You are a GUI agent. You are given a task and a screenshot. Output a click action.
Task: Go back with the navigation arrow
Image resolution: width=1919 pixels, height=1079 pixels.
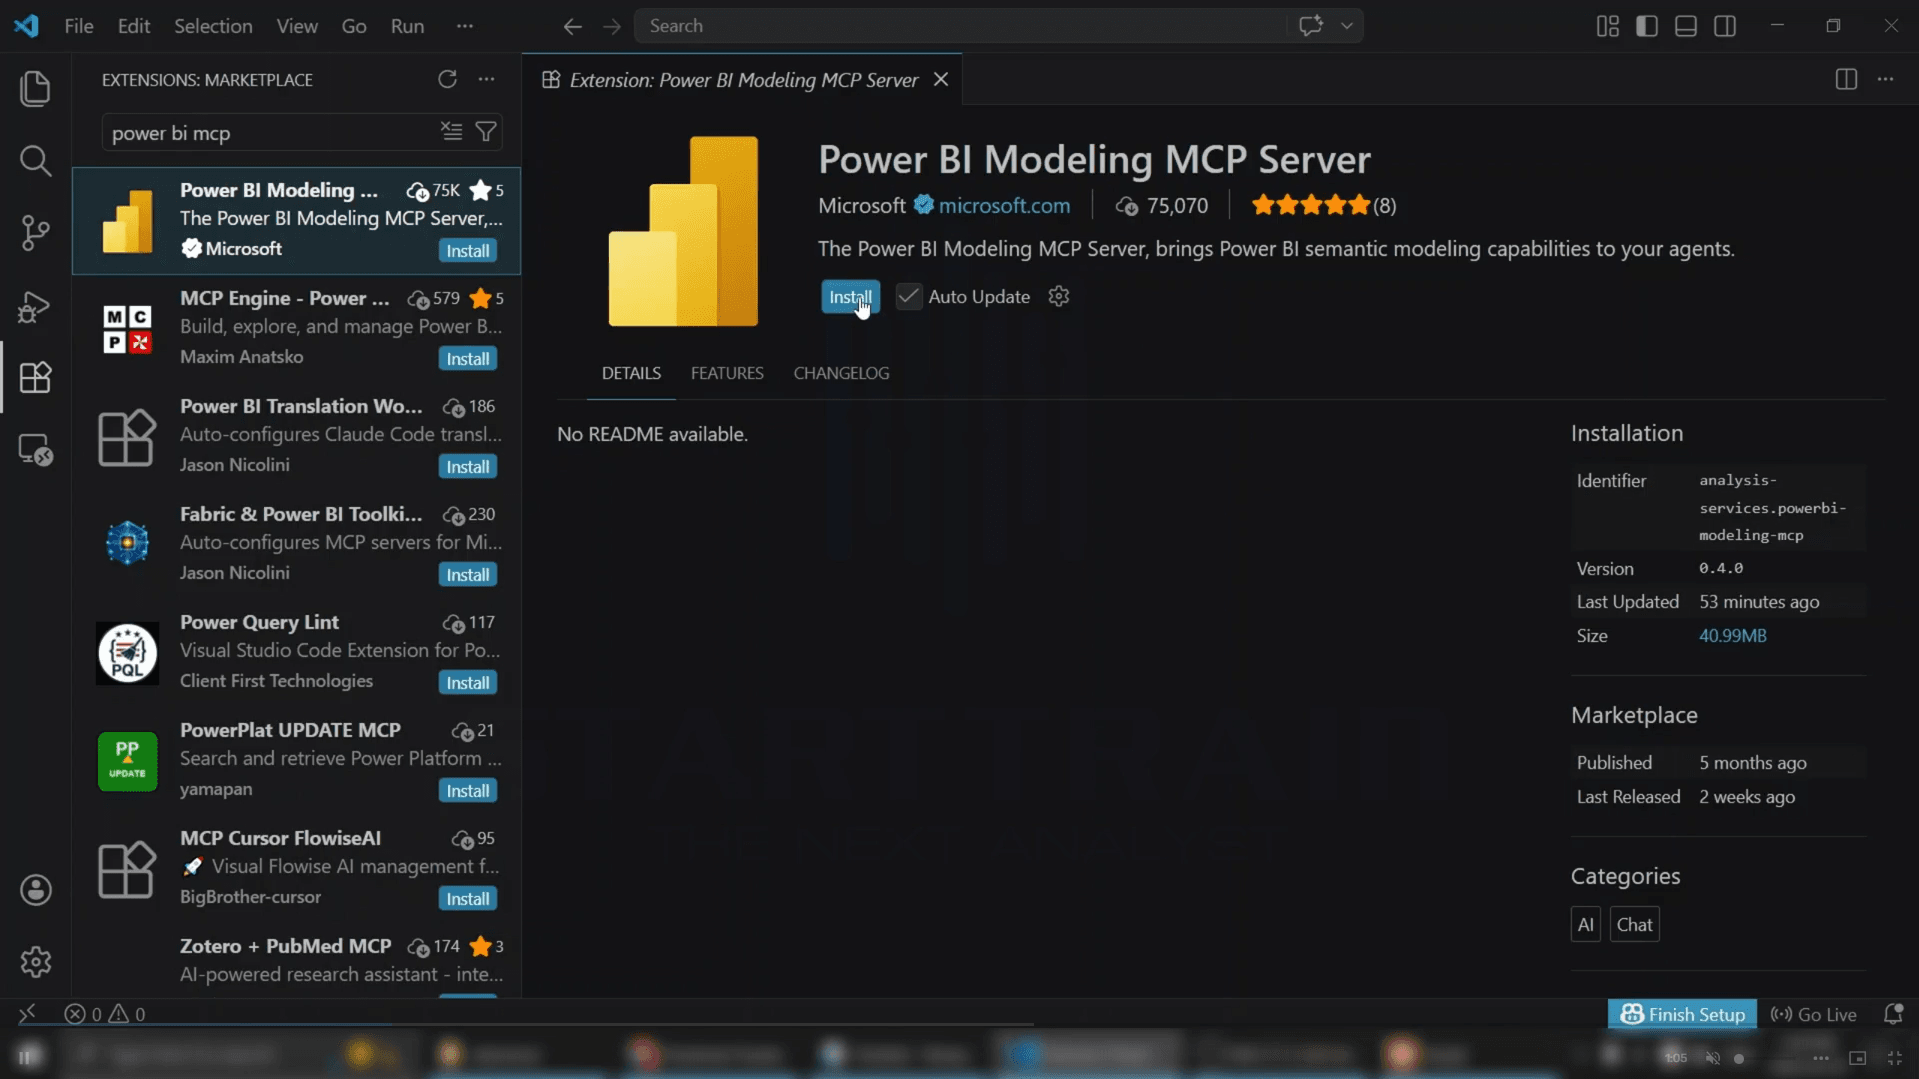tap(572, 26)
